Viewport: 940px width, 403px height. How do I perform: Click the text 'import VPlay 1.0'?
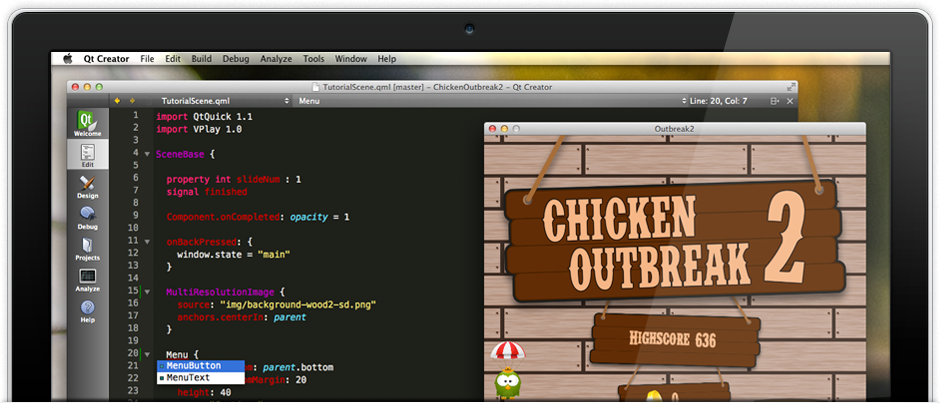point(199,129)
